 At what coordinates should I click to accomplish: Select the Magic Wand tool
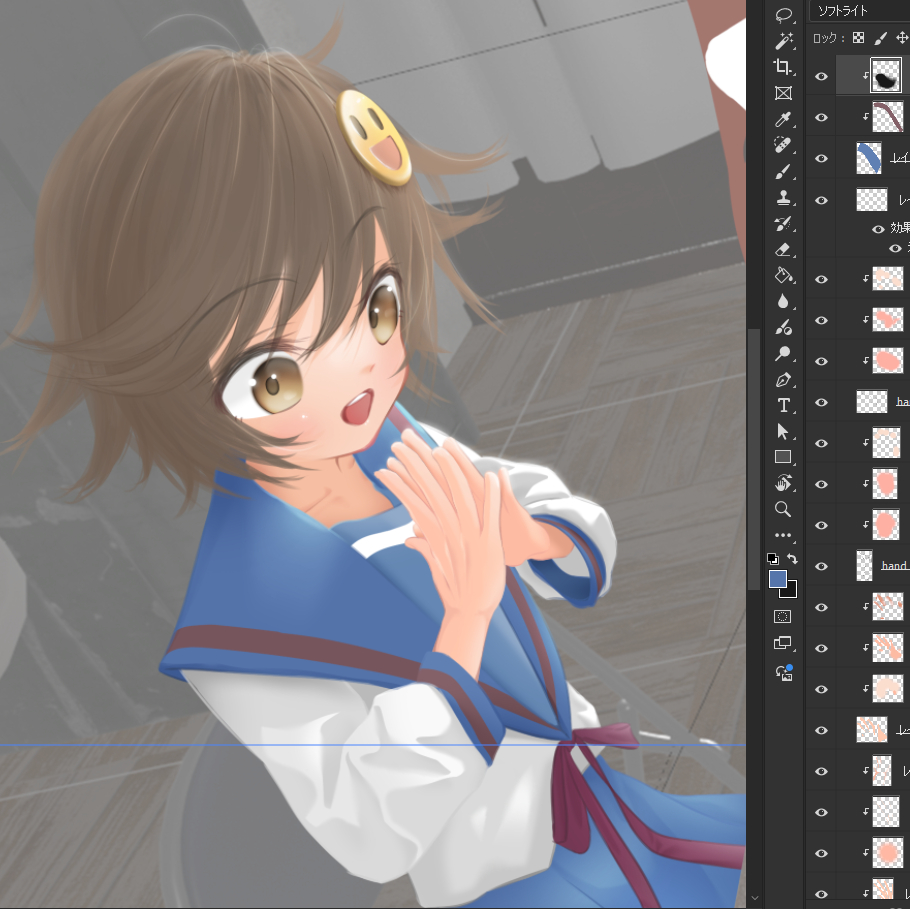[x=784, y=41]
